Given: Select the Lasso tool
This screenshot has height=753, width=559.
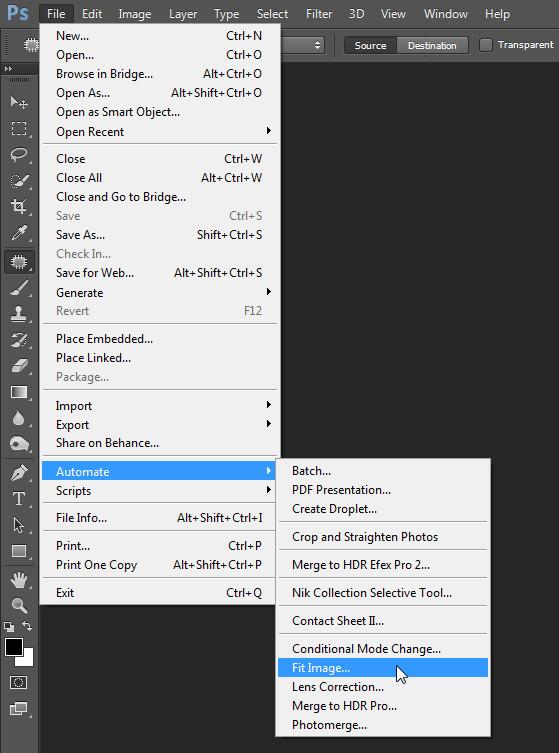Looking at the screenshot, I should (19, 155).
